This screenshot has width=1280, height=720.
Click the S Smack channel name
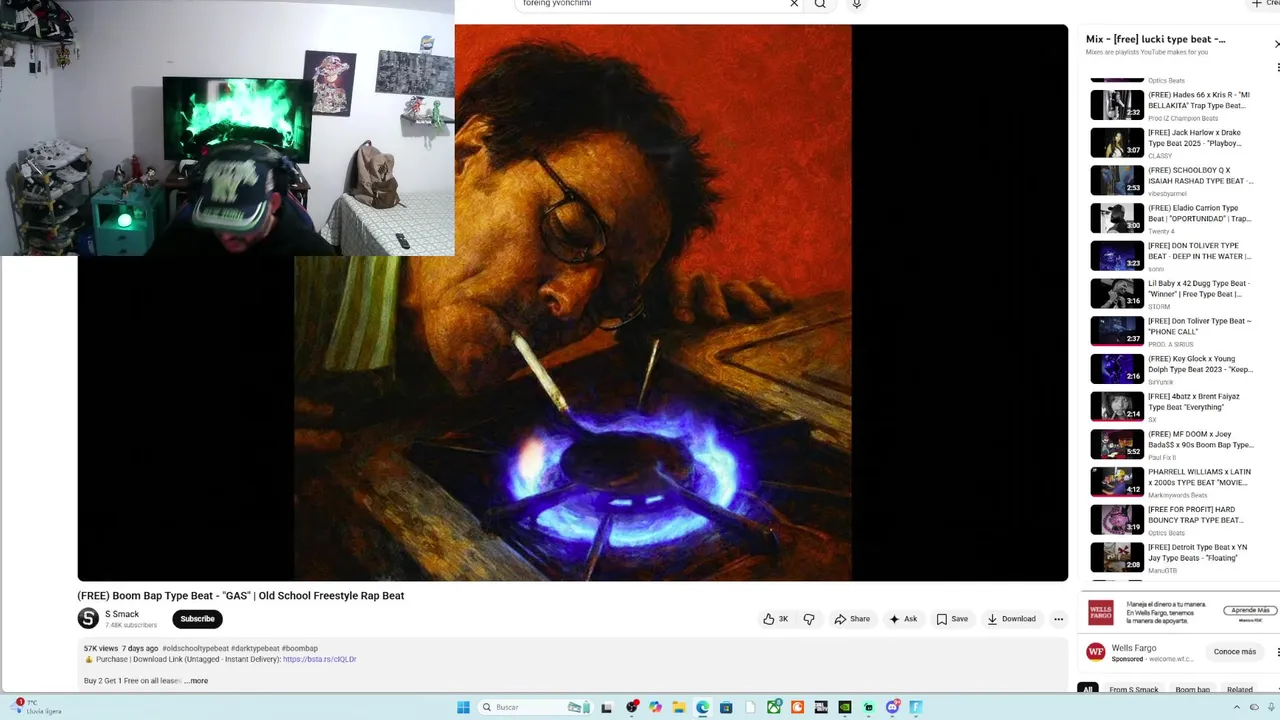pos(122,614)
